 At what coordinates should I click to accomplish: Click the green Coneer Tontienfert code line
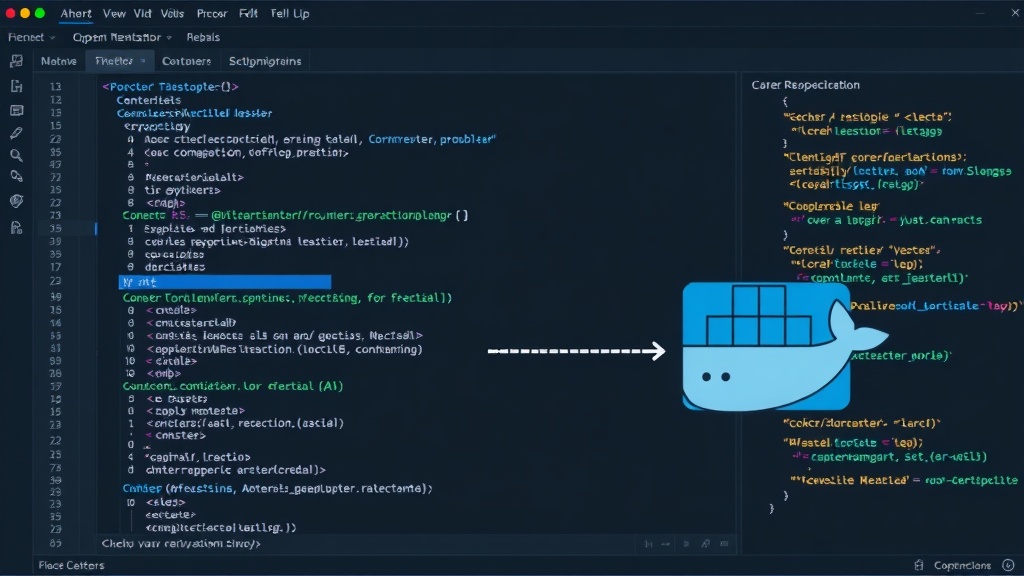[x=287, y=298]
